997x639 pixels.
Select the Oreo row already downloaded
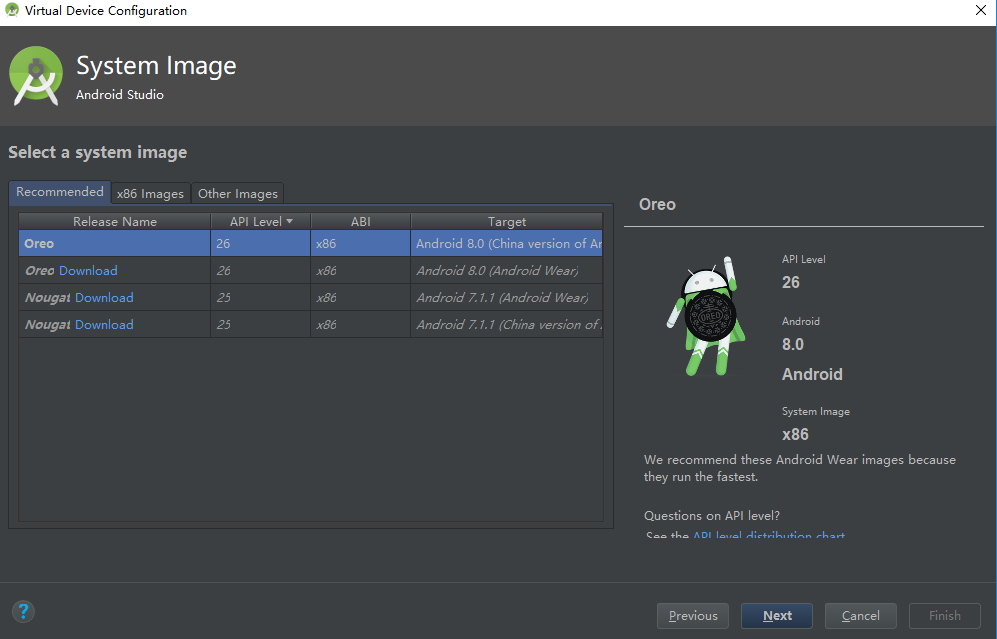(311, 244)
